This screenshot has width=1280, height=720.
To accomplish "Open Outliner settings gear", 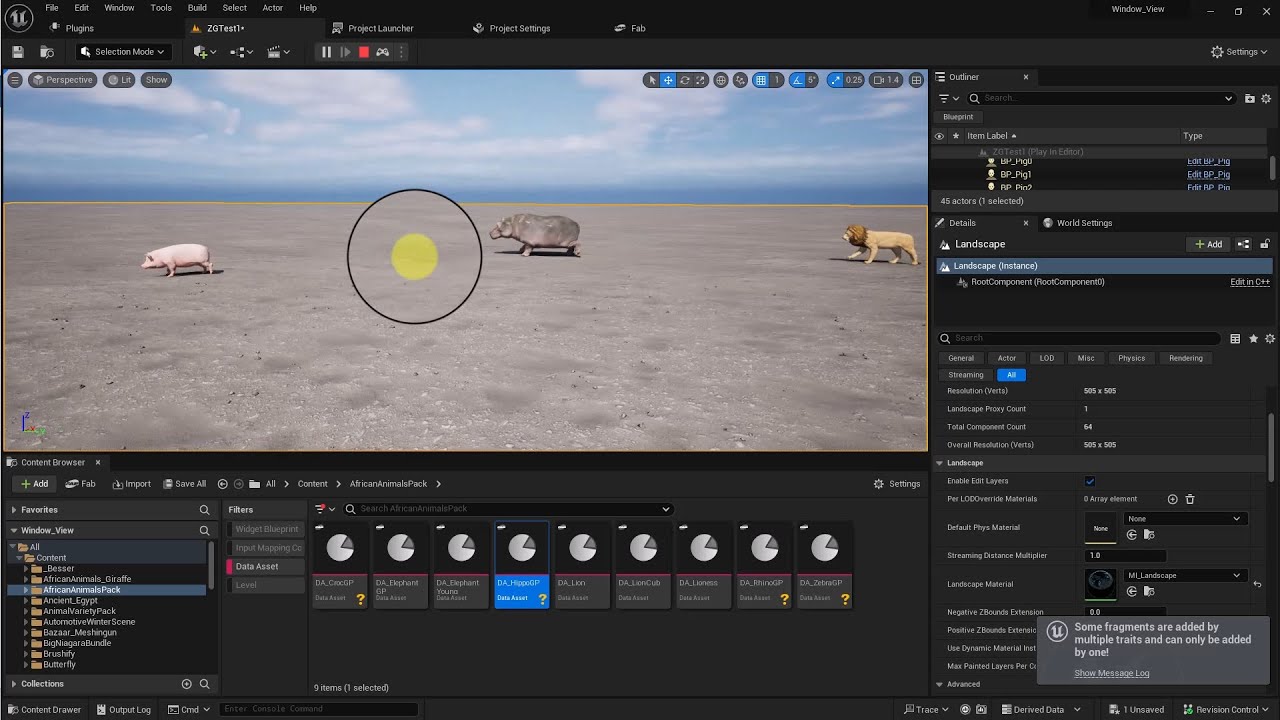I will tap(1266, 98).
